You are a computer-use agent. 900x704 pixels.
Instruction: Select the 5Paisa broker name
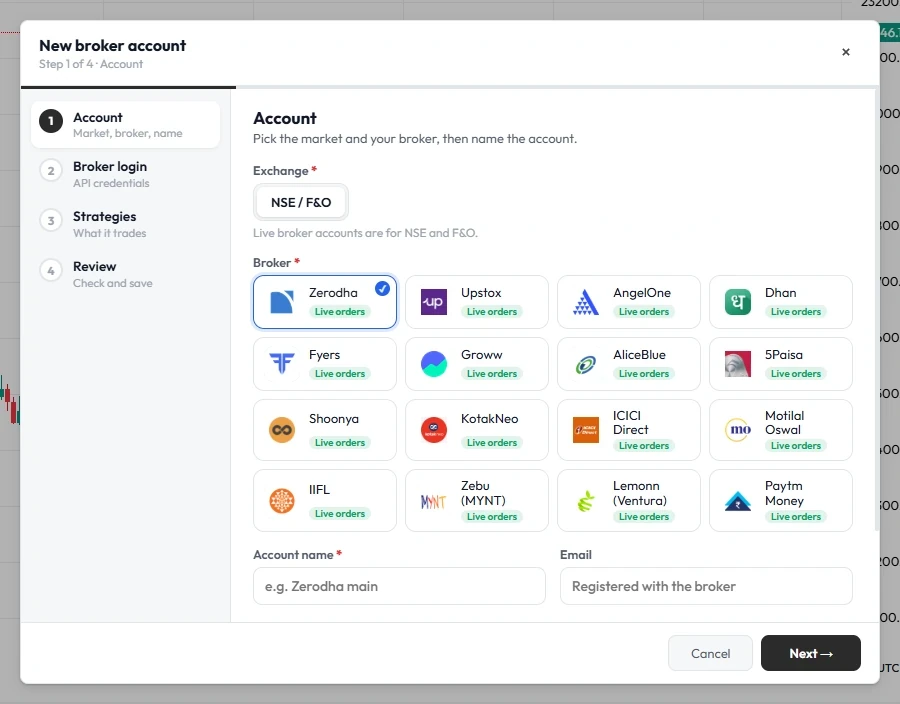(x=784, y=355)
